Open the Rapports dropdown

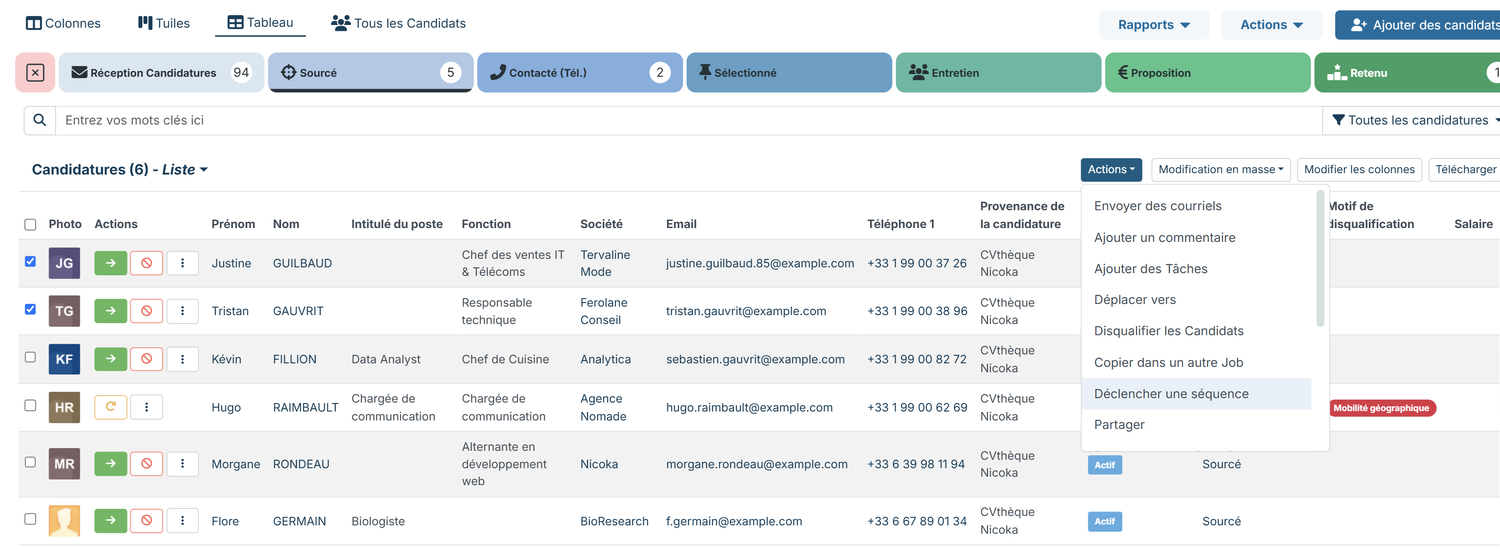click(x=1154, y=25)
